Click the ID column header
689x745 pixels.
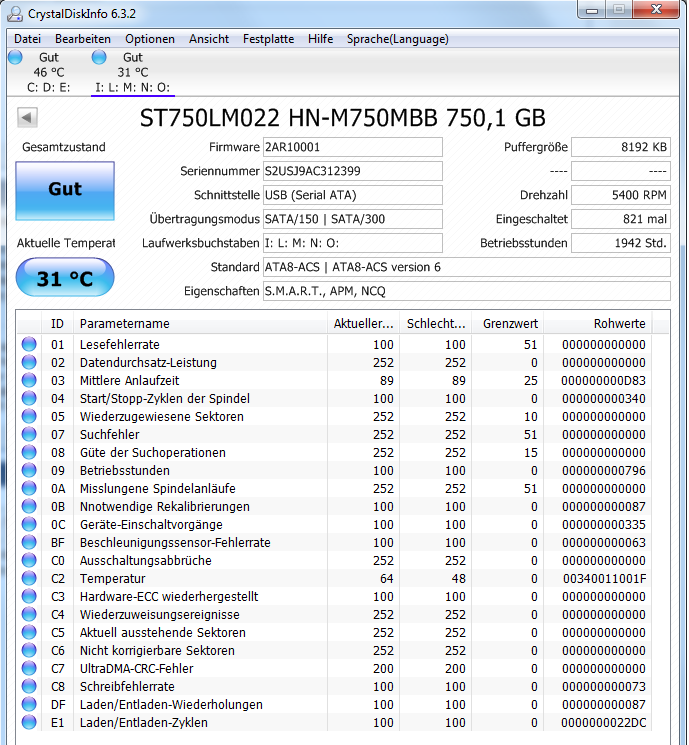[57, 324]
